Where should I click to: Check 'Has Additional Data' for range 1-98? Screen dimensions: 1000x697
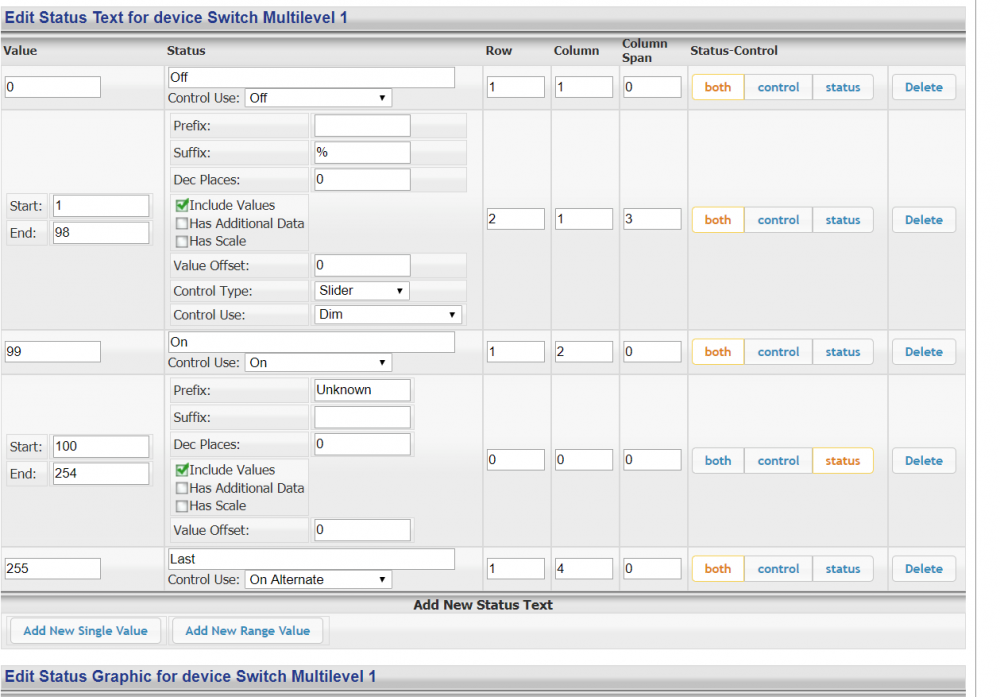coord(182,223)
